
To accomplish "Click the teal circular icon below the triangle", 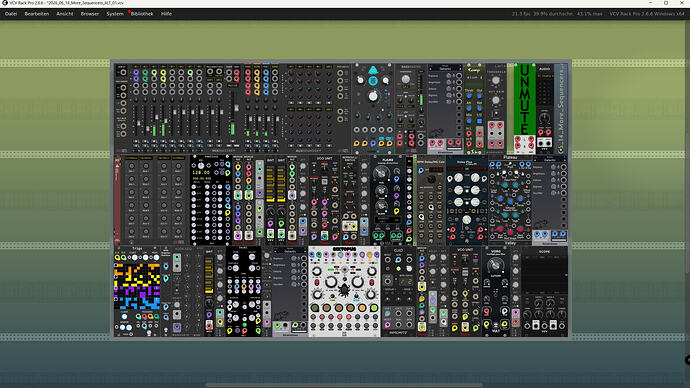I will click(373, 81).
